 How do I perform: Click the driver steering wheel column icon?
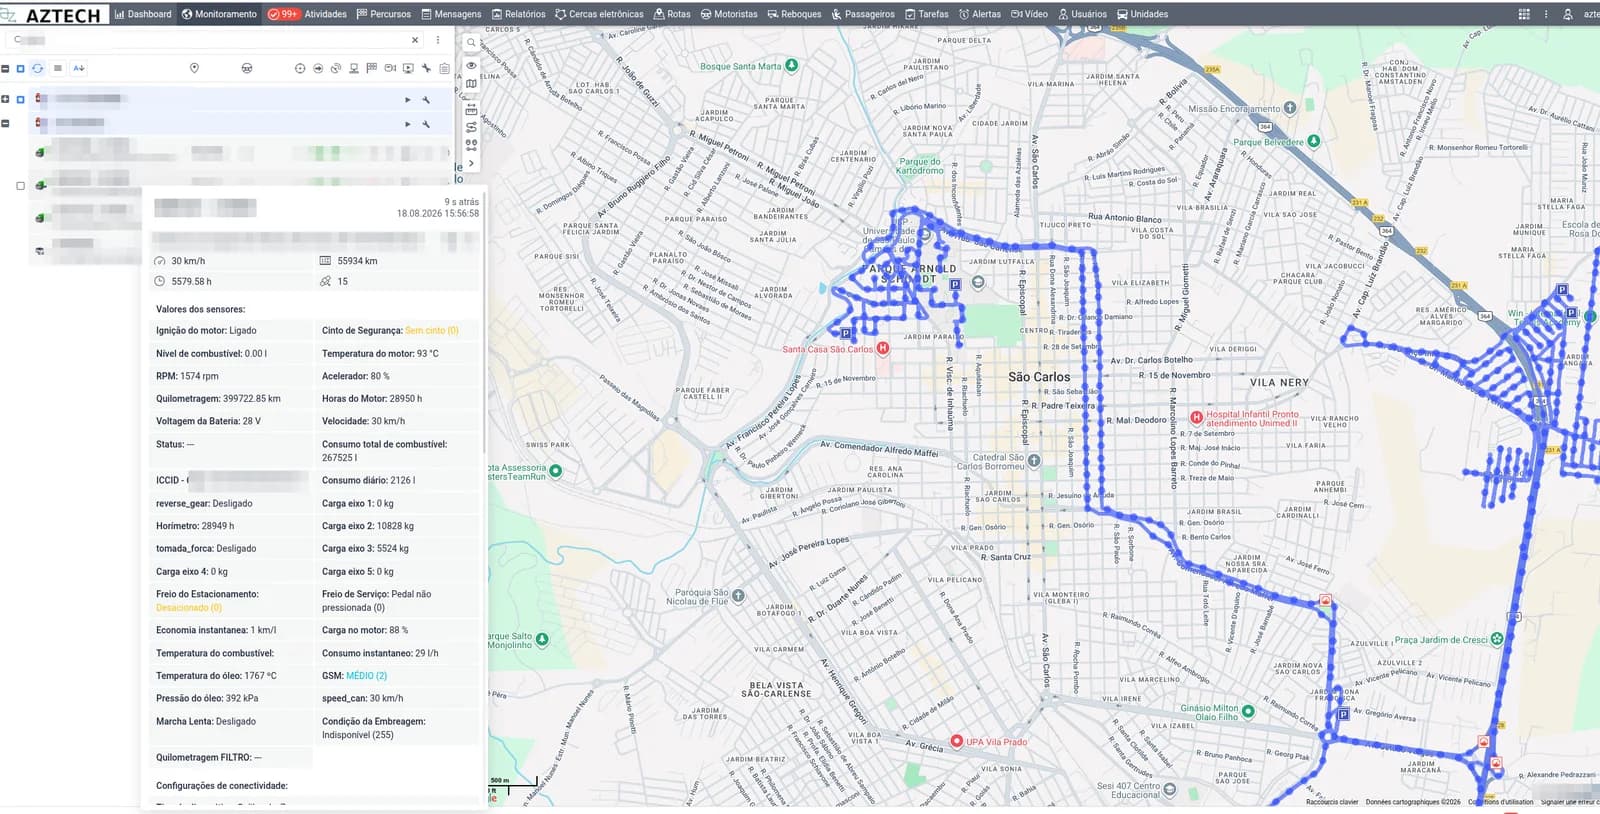246,68
